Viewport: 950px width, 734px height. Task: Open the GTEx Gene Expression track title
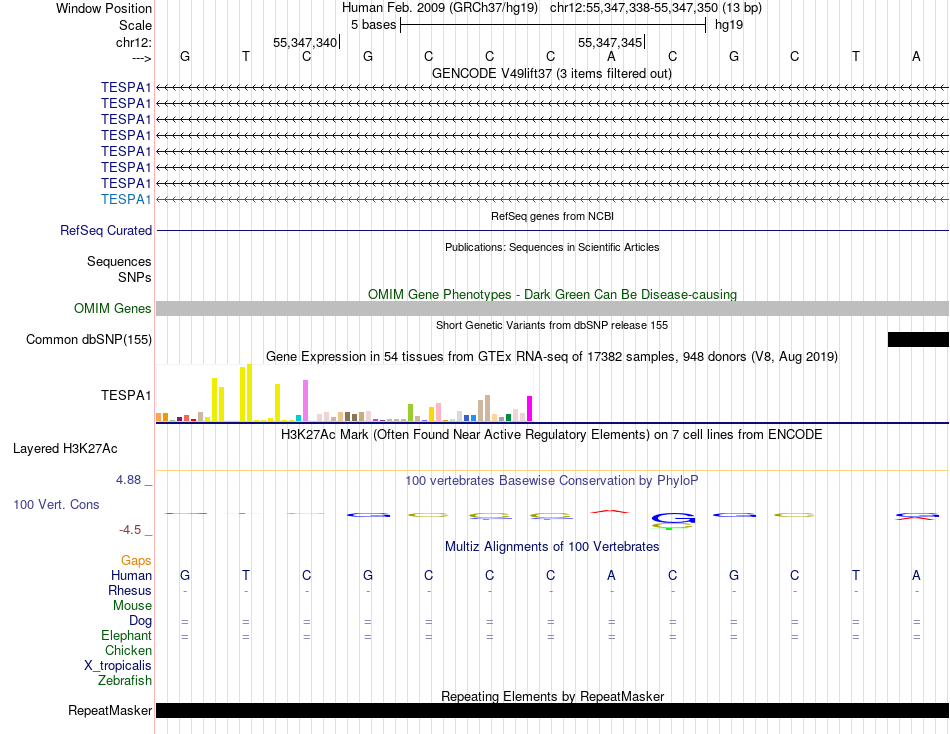(552, 356)
